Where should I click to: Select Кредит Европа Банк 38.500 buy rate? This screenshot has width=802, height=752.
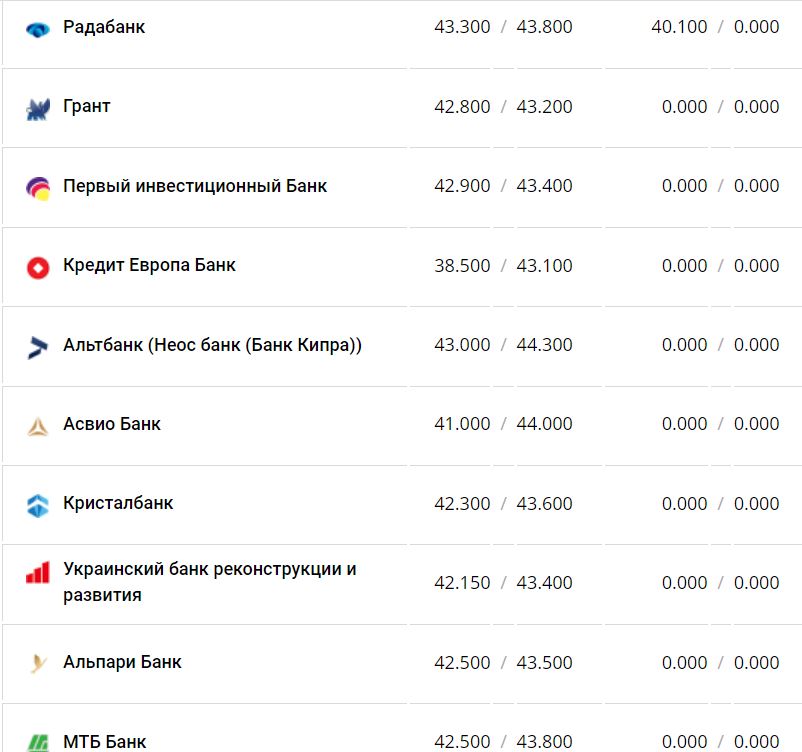[462, 266]
